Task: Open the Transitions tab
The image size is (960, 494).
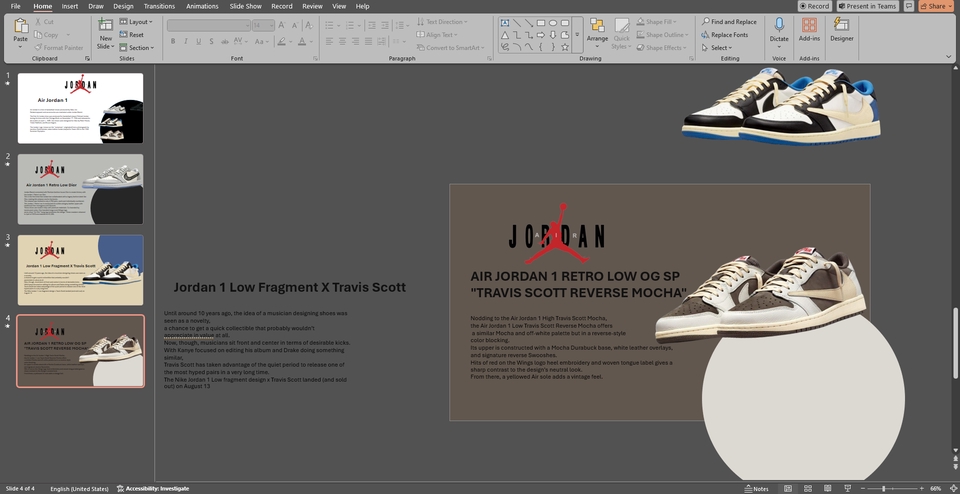Action: point(159,6)
